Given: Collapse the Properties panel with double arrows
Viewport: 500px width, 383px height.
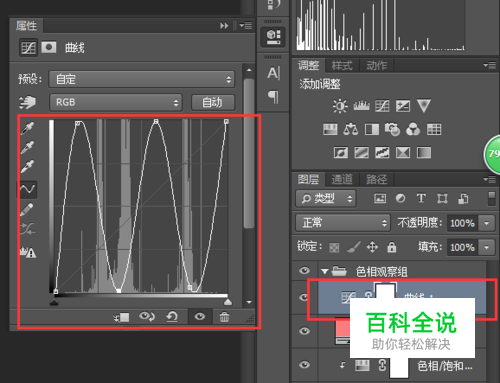Looking at the screenshot, I should (x=224, y=25).
